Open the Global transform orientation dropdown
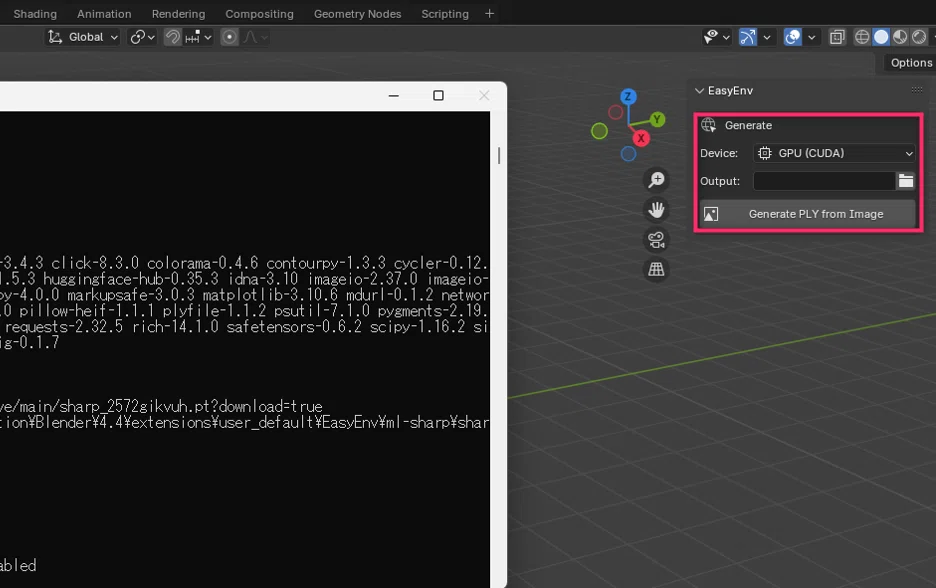 83,37
